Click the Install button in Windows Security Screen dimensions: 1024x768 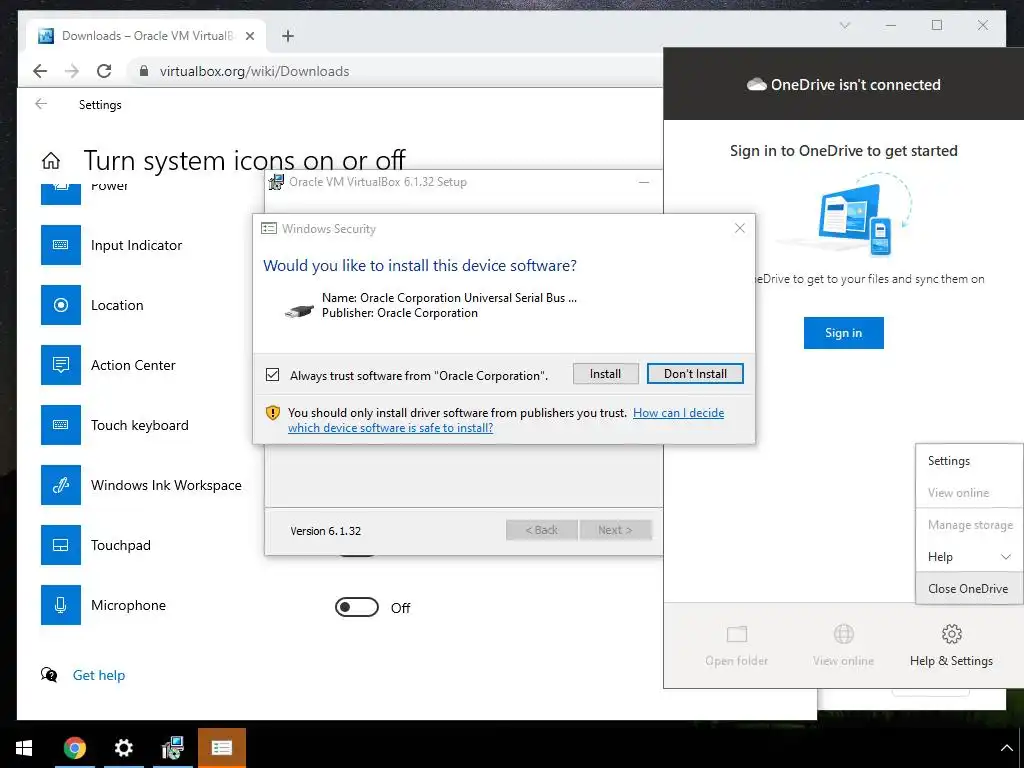coord(605,374)
